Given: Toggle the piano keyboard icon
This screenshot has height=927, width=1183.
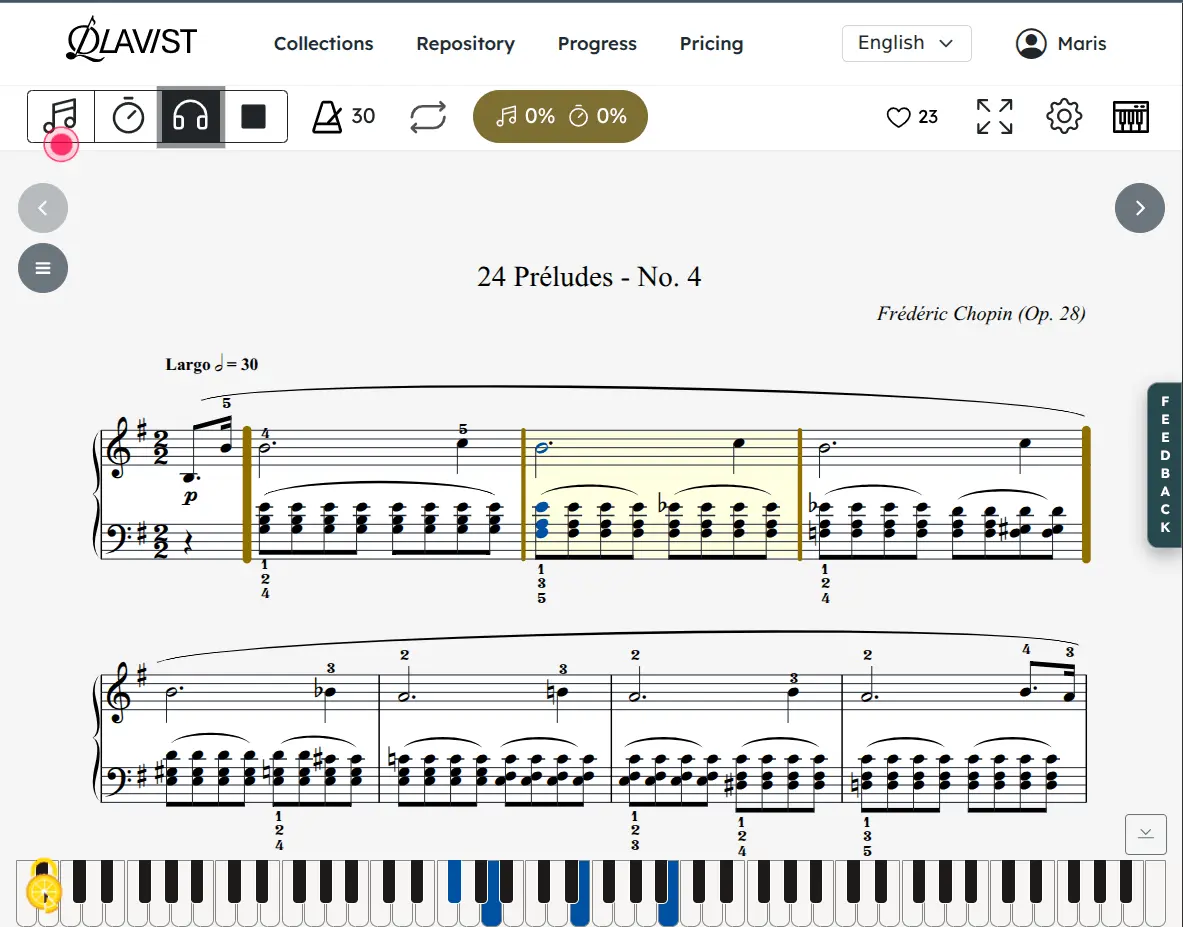Looking at the screenshot, I should click(1131, 117).
